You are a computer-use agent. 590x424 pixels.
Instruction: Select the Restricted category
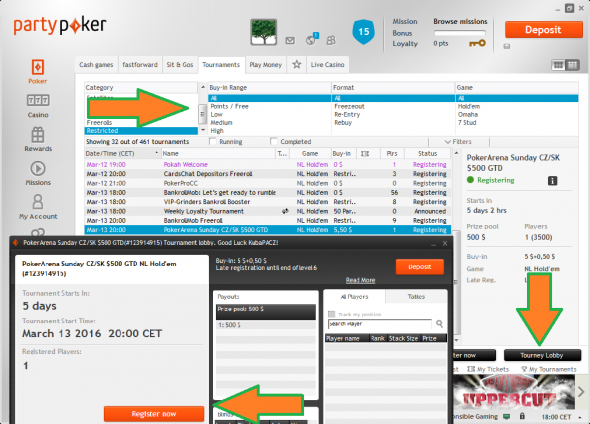point(141,131)
